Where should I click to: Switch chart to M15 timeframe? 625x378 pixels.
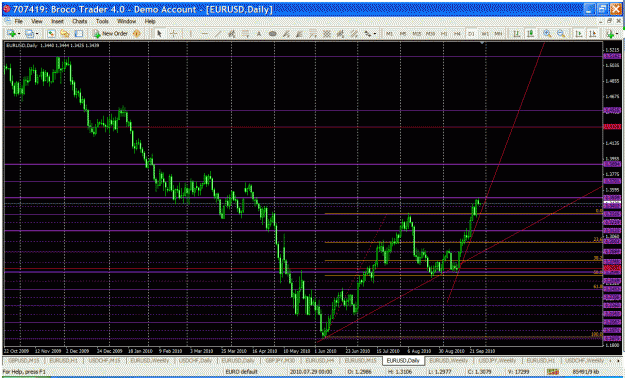click(x=417, y=34)
